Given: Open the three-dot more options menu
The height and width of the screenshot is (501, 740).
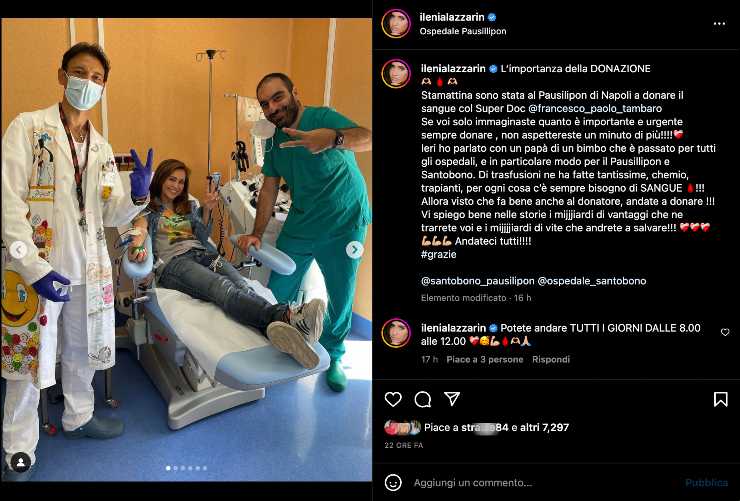Looking at the screenshot, I should click(x=719, y=24).
